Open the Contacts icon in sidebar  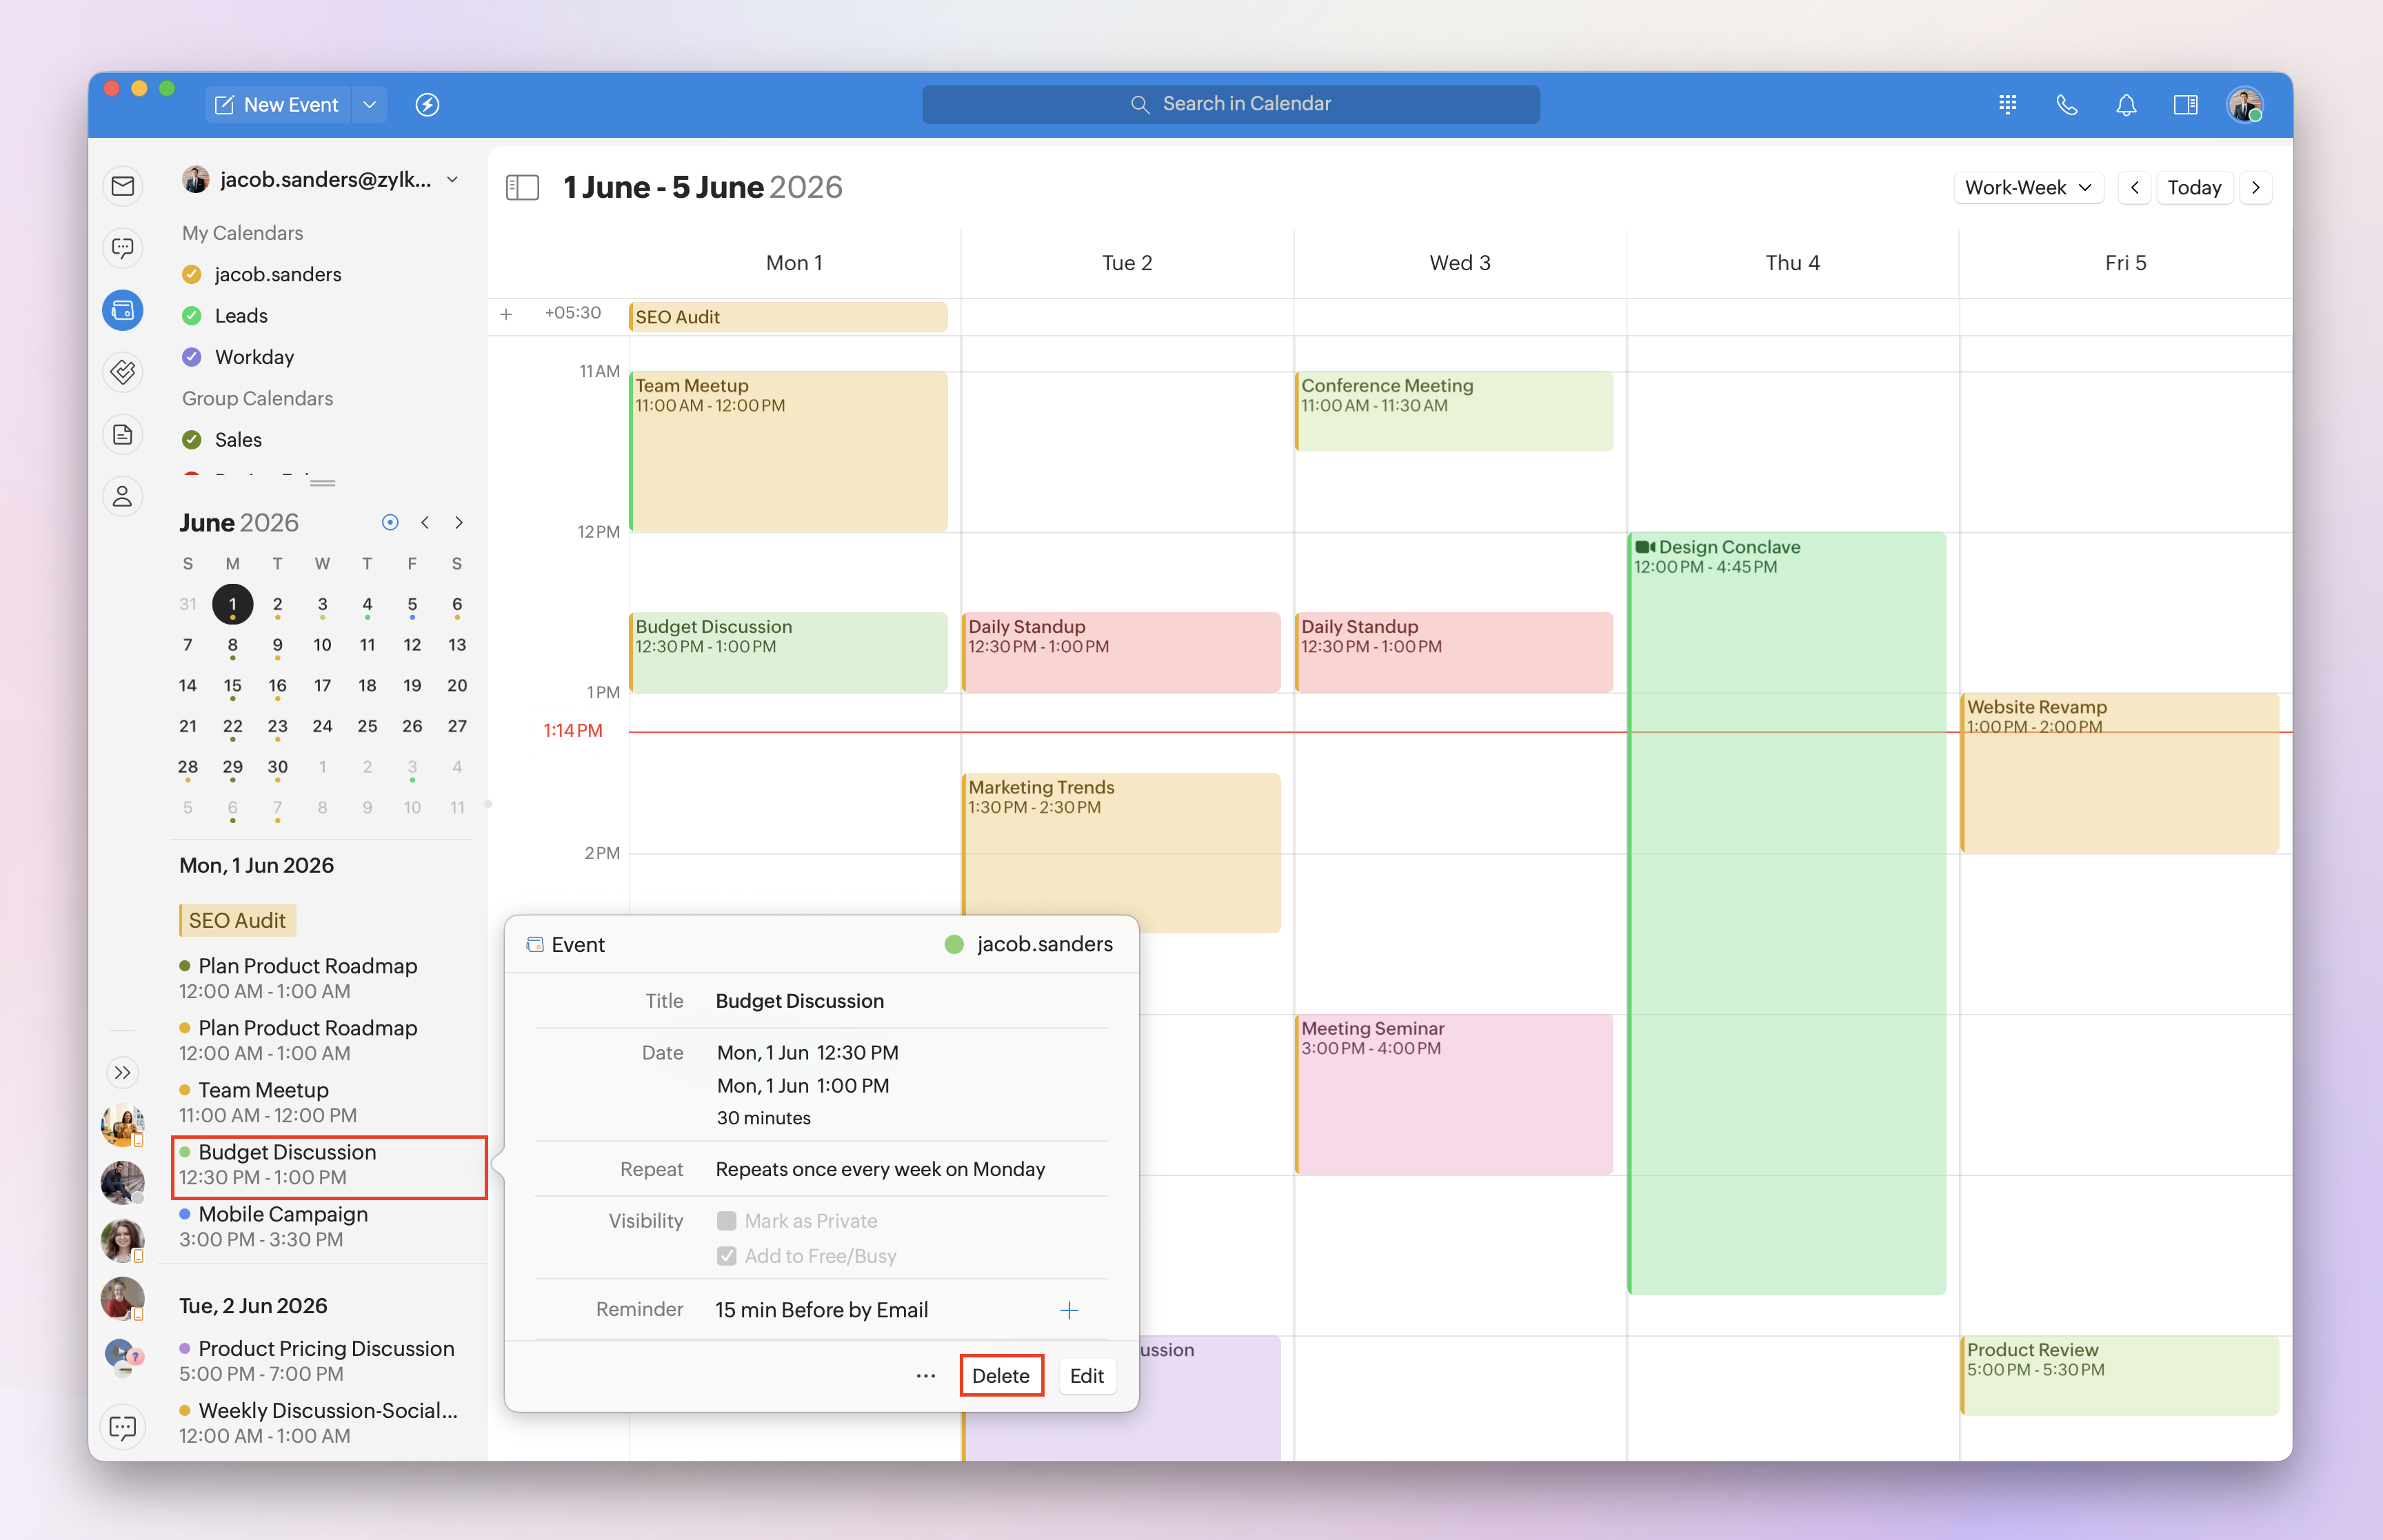(x=122, y=496)
